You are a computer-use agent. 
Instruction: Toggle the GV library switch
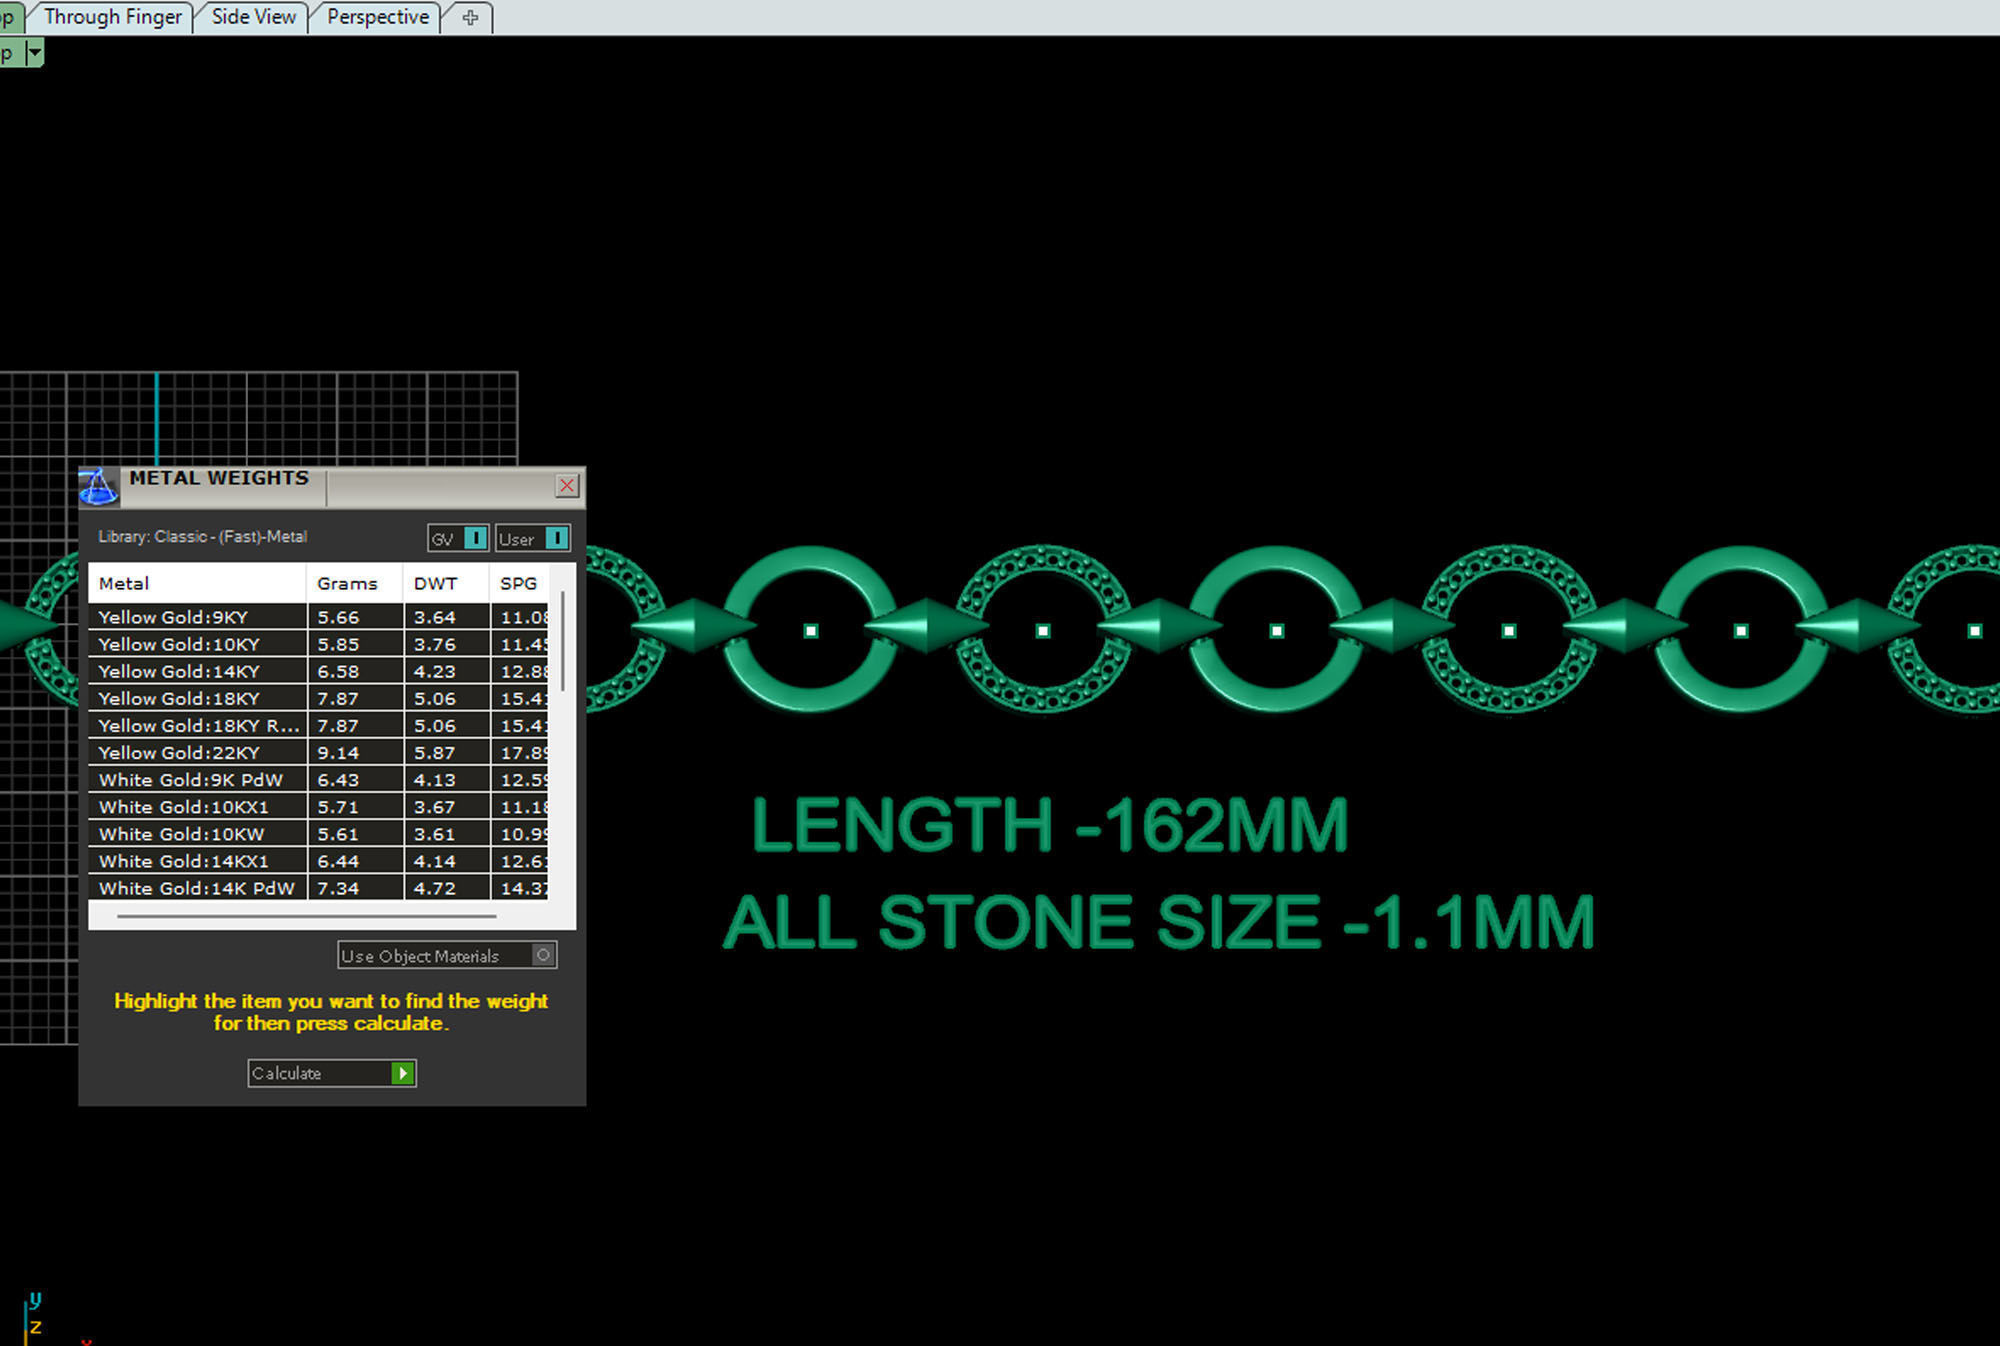[x=475, y=538]
